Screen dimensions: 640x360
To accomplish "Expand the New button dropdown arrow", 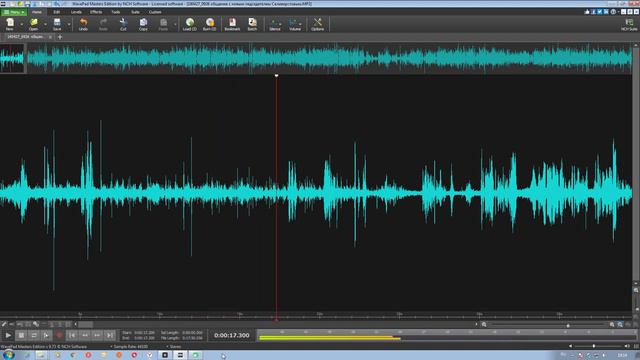I will tap(21, 24).
